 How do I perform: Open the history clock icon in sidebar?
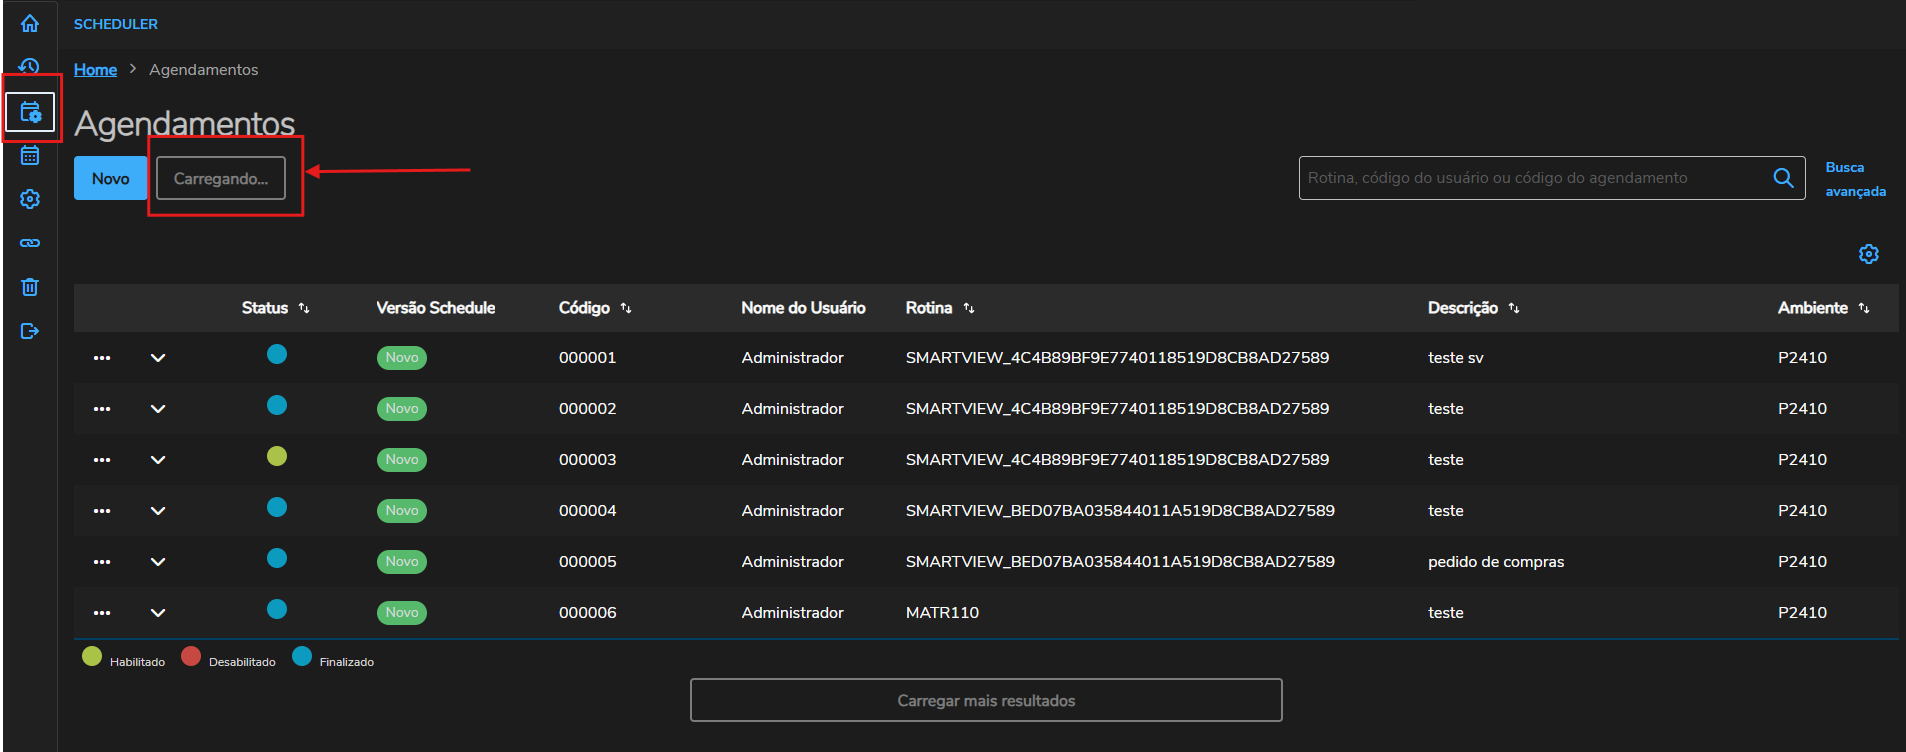[30, 66]
